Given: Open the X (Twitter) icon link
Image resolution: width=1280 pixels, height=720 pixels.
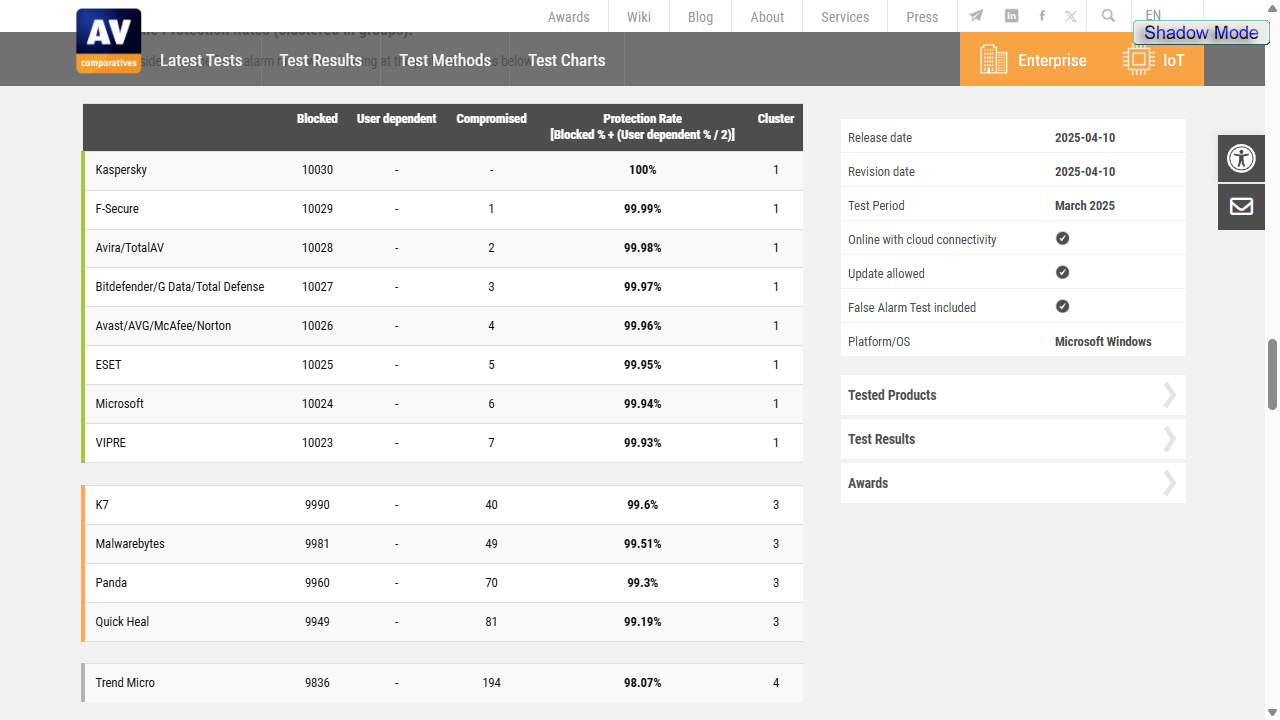Looking at the screenshot, I should tap(1071, 16).
